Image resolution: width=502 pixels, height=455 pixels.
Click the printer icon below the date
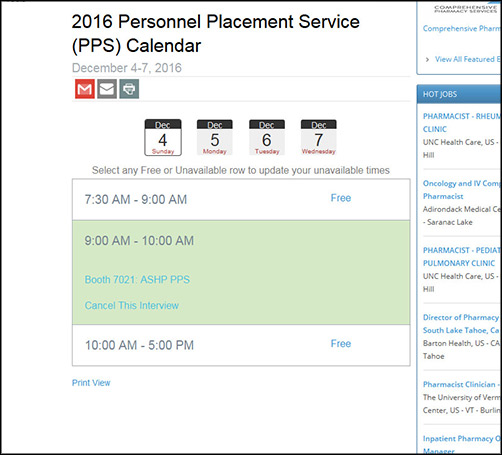(129, 89)
